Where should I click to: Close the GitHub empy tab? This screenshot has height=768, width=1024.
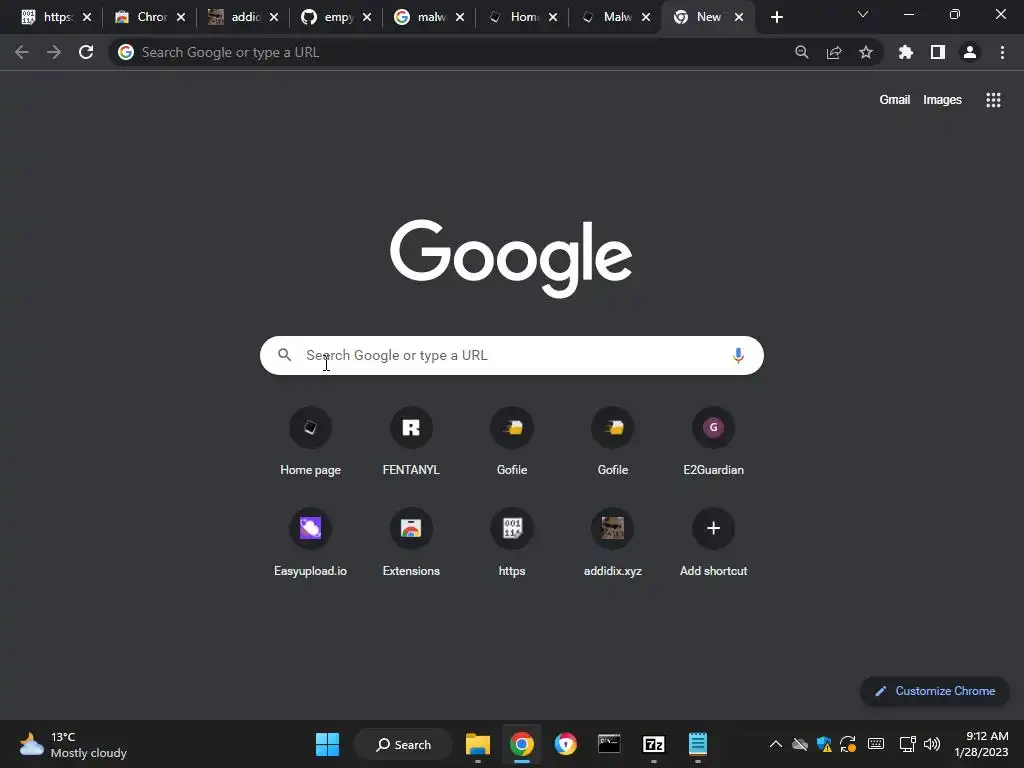(367, 17)
